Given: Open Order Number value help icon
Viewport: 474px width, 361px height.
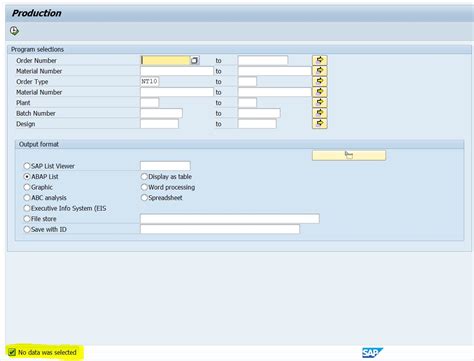Looking at the screenshot, I should tap(194, 60).
